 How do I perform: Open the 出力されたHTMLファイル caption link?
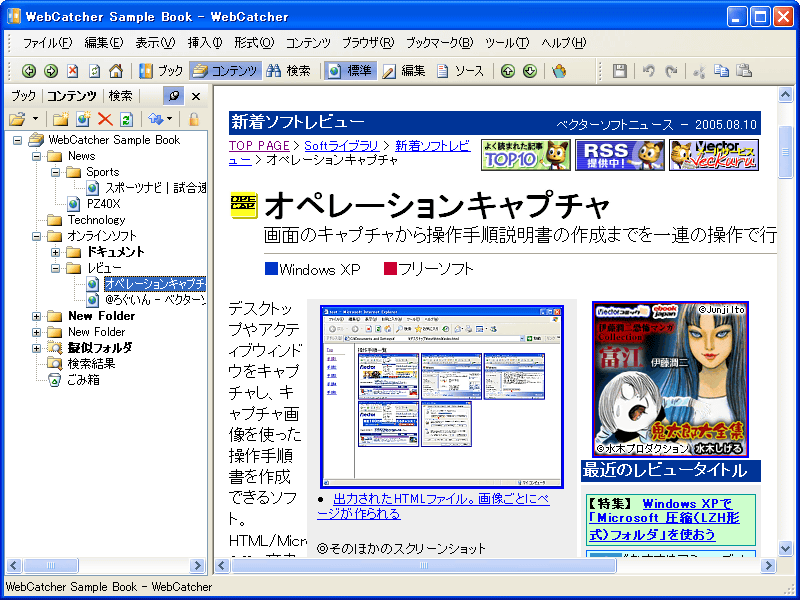[433, 506]
